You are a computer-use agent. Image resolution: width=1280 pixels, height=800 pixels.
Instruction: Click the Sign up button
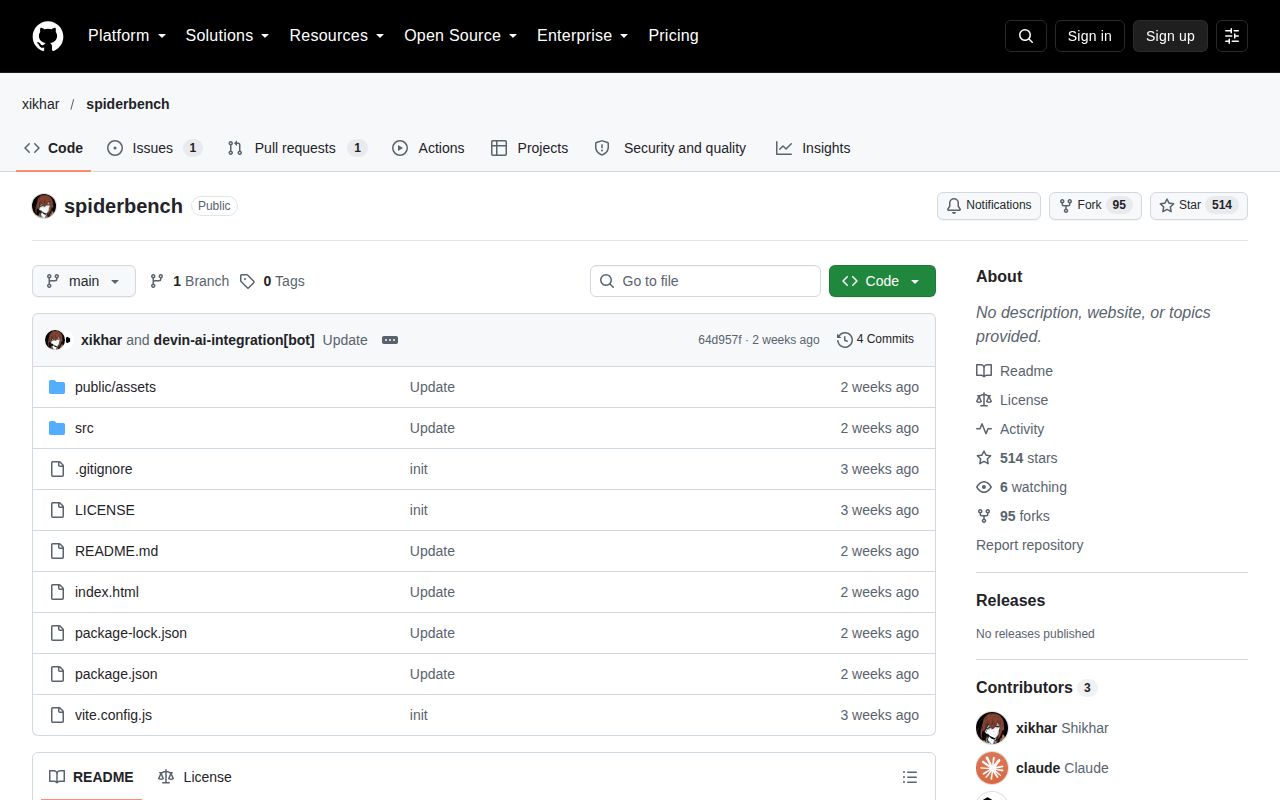(x=1170, y=36)
